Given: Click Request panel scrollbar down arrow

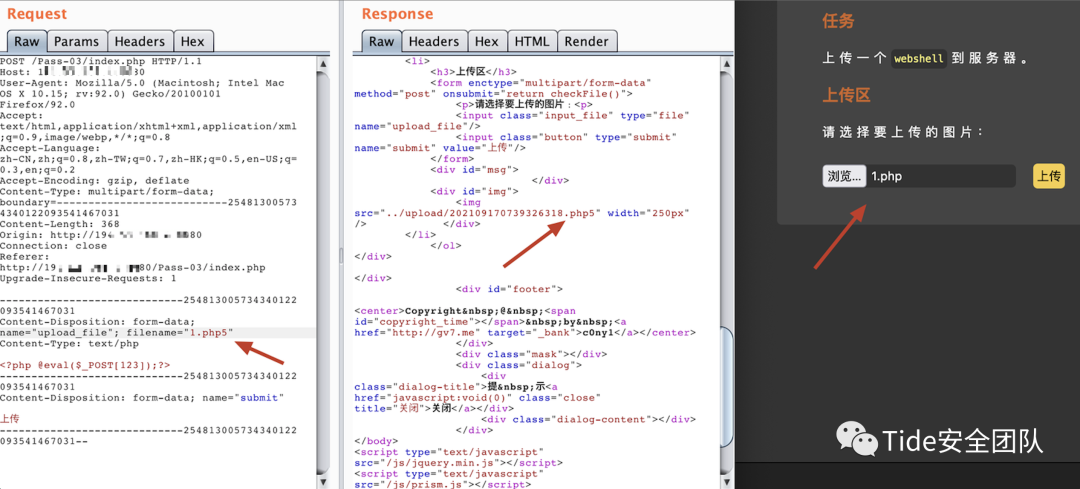Looking at the screenshot, I should click(323, 481).
